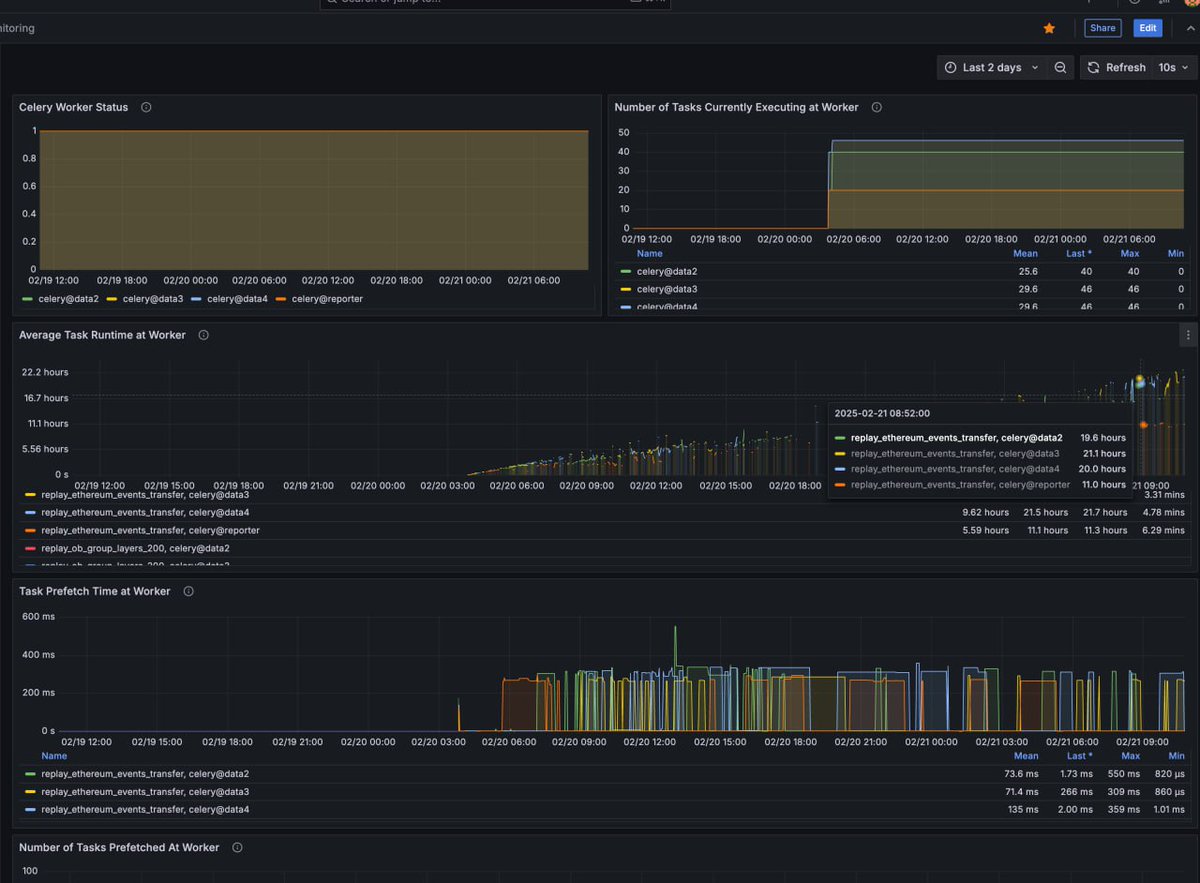Toggle replay_ethereum_events_transfer celery@data3 in Runtime legend
The width and height of the screenshot is (1200, 883).
coord(145,494)
